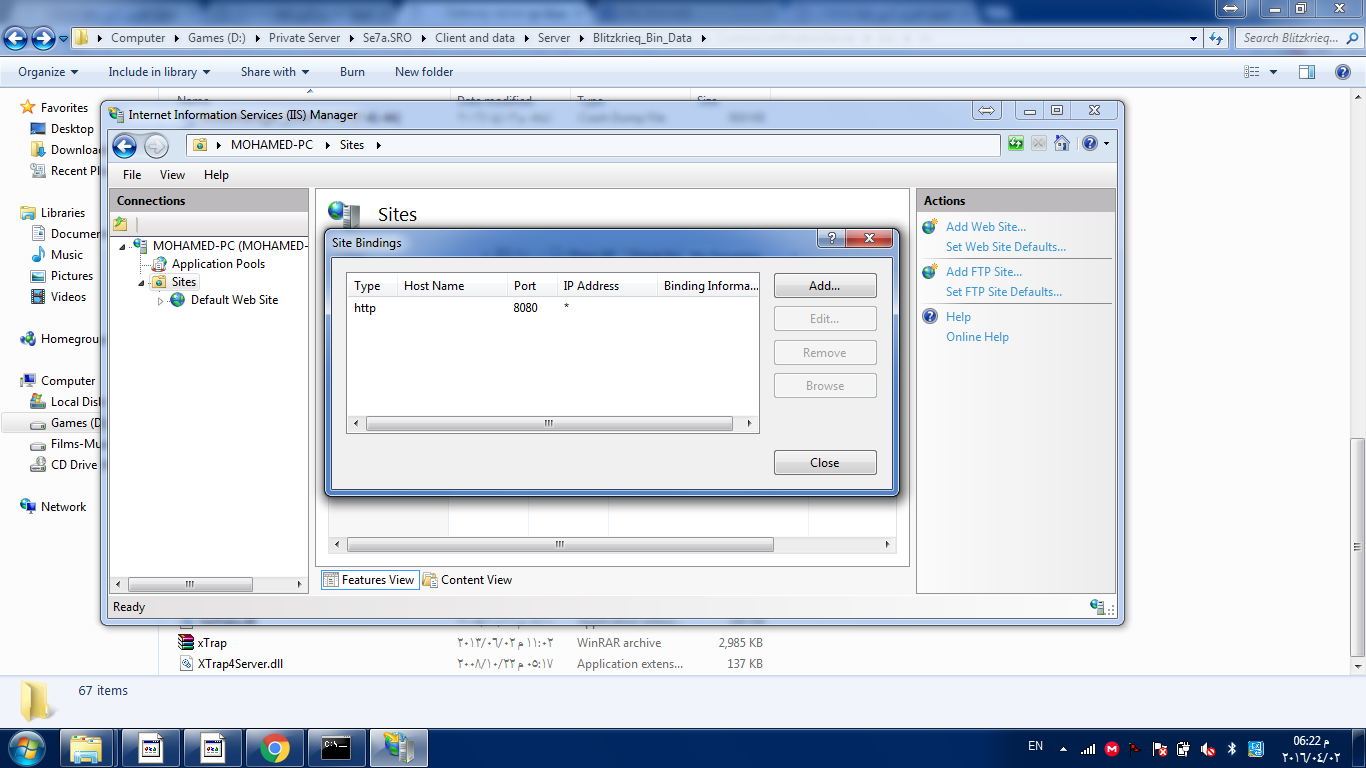Screen dimensions: 1366x768
Task: Click Set Web Site Defaults... link
Action: [1006, 247]
